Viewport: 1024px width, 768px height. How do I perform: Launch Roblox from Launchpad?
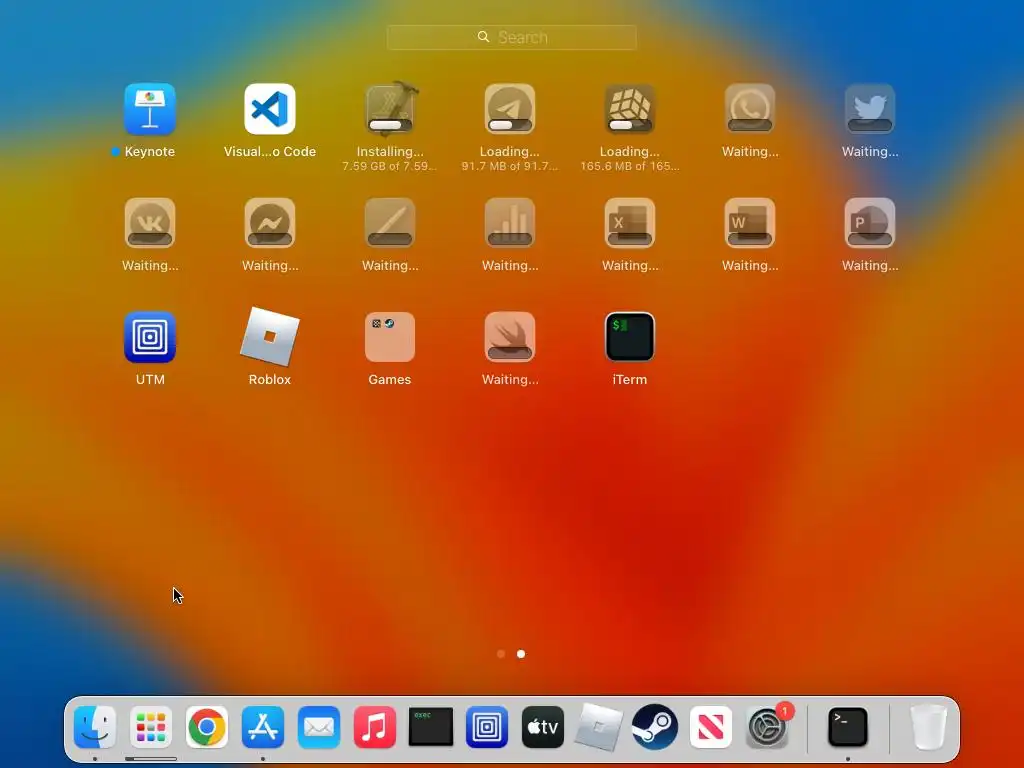(x=270, y=337)
